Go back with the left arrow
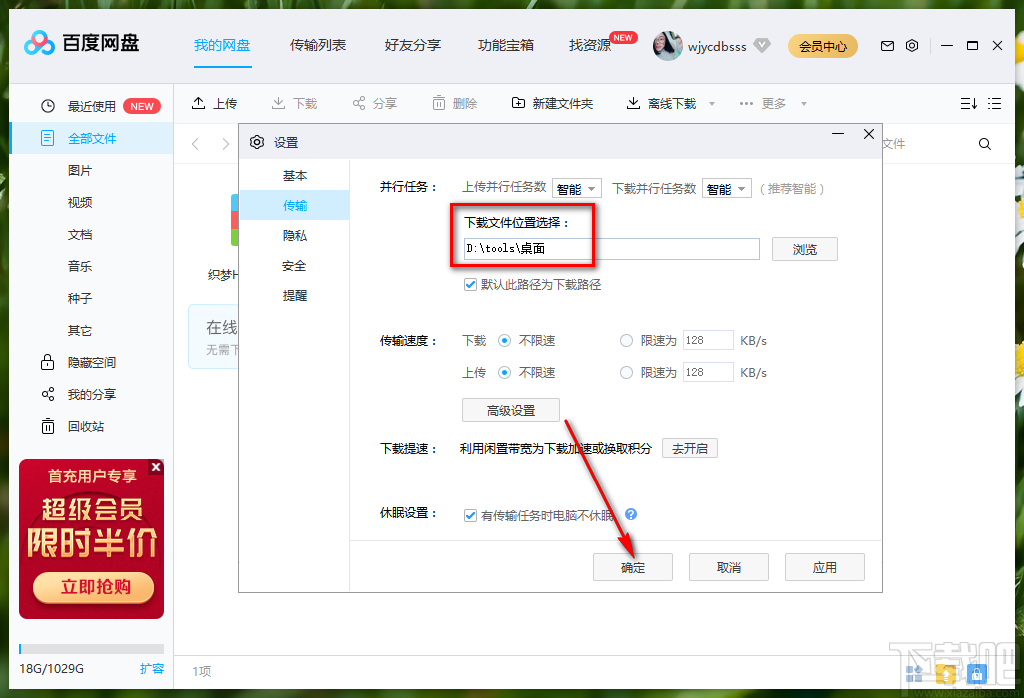Image resolution: width=1024 pixels, height=698 pixels. tap(195, 144)
